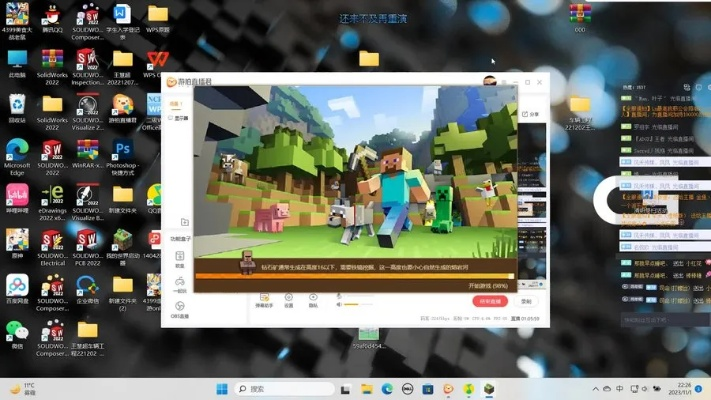The image size is (711, 400).
Task: Click the red start-streaming button
Action: point(489,301)
